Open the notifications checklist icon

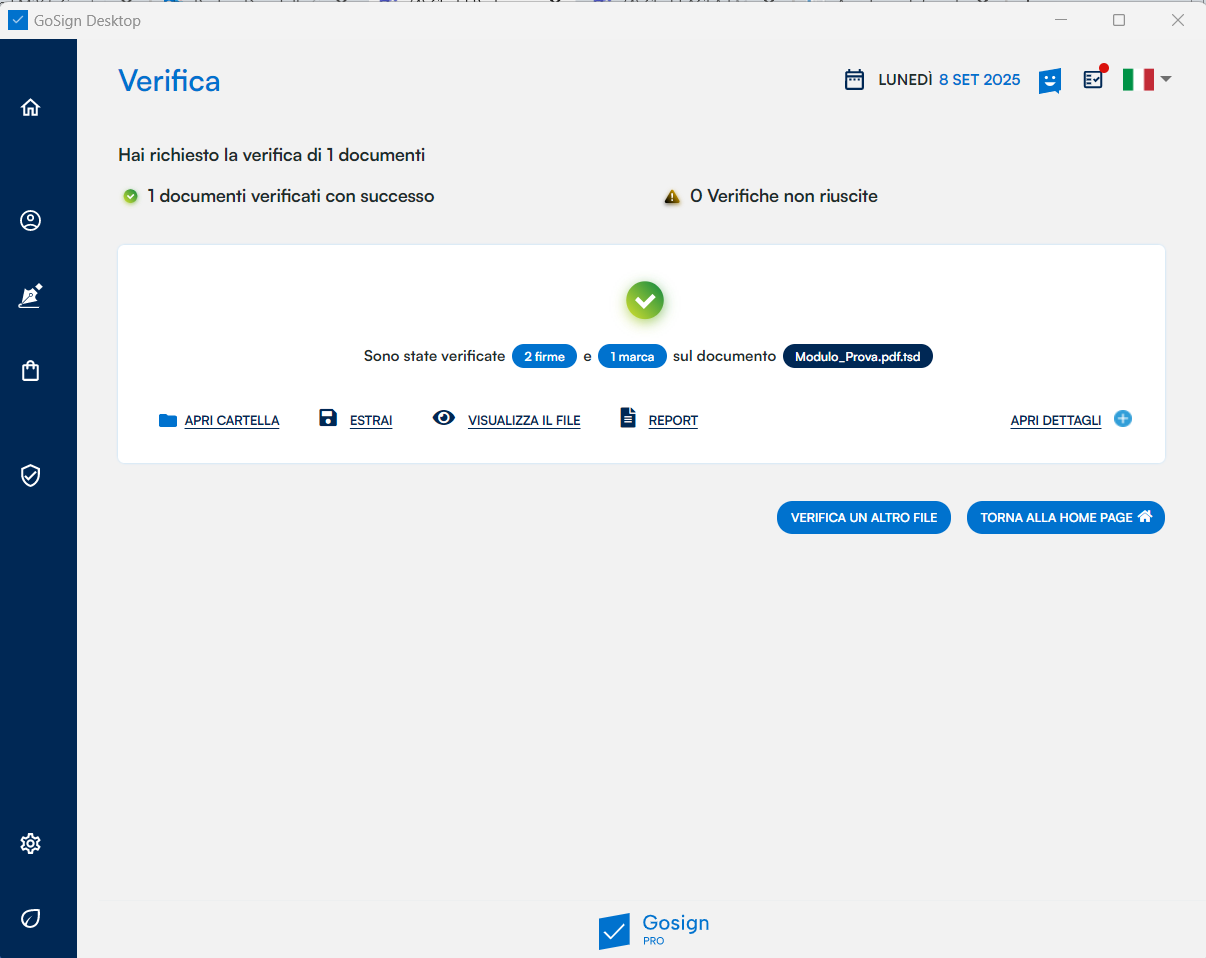tap(1094, 79)
